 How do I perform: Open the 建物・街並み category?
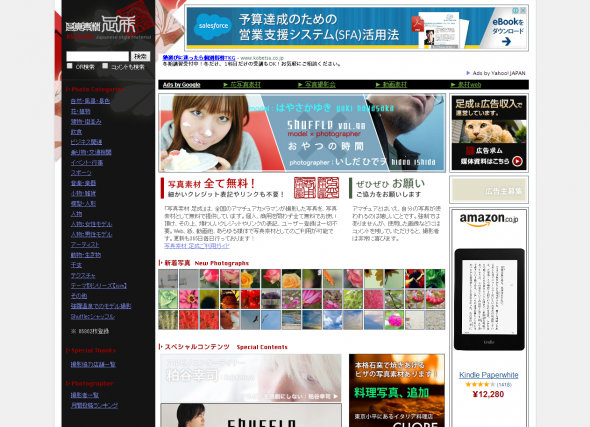pos(86,122)
